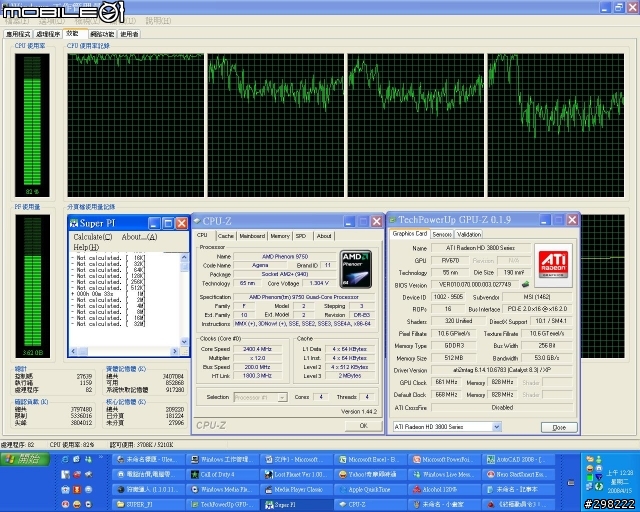Open the Yahoo! Messenger taskbar button
640x512 pixels.
[370, 474]
